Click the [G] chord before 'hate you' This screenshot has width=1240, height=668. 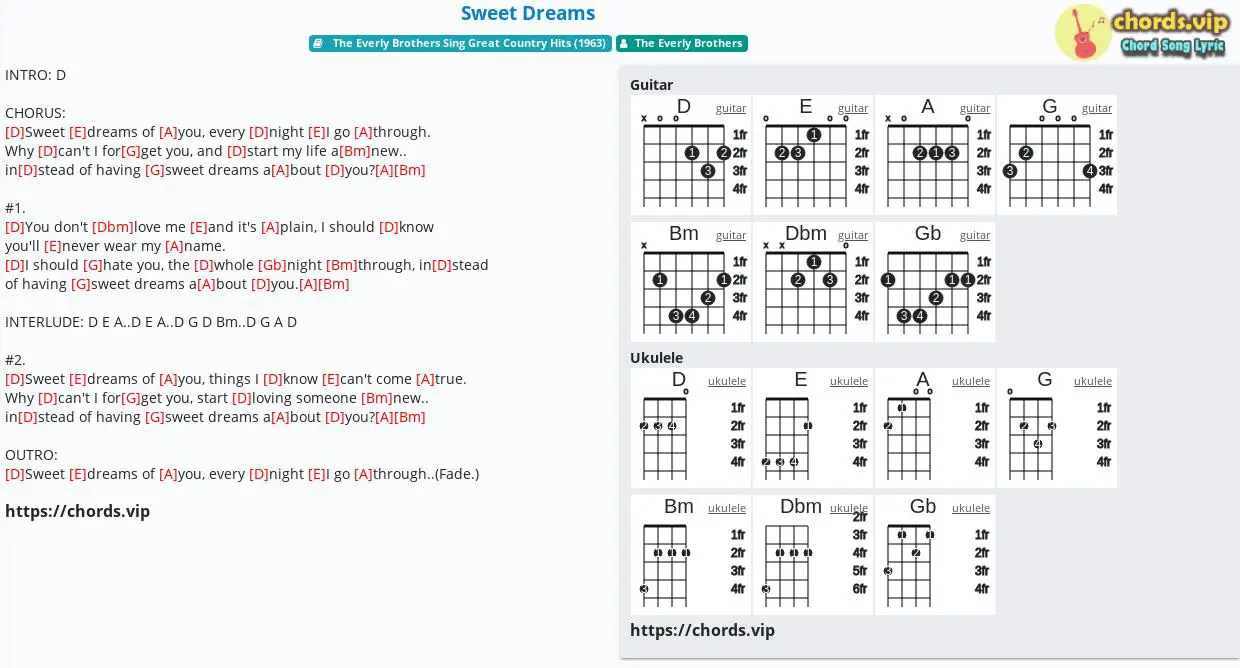[x=93, y=265]
